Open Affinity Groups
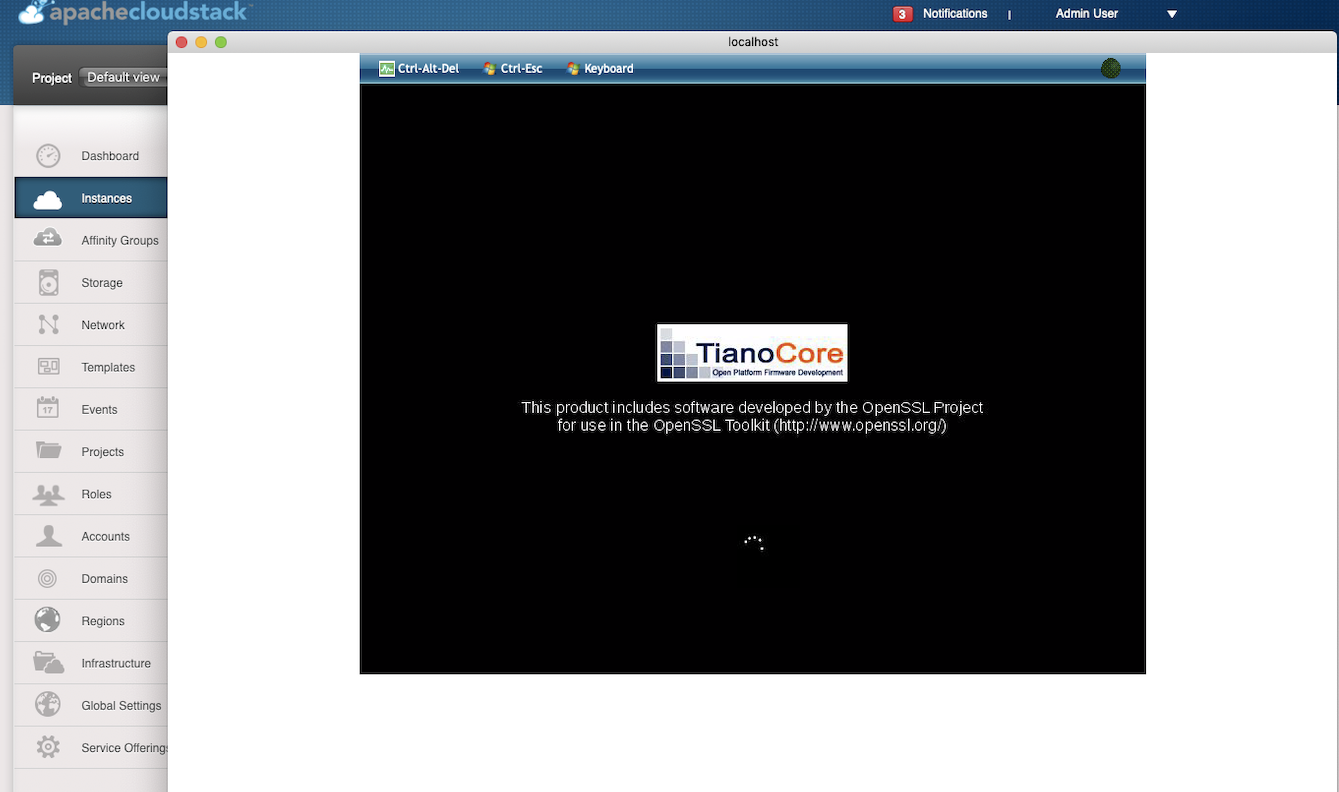Screen dimensions: 1339x792 pos(91,240)
